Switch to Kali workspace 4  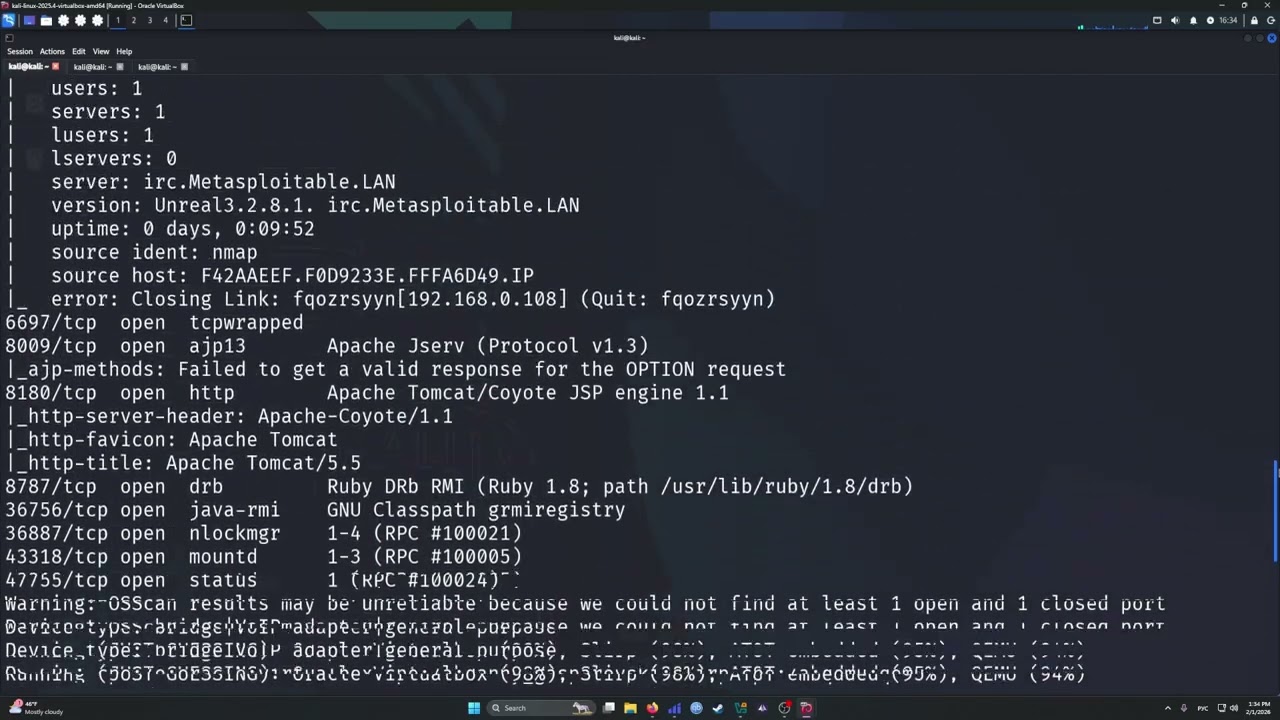point(165,20)
